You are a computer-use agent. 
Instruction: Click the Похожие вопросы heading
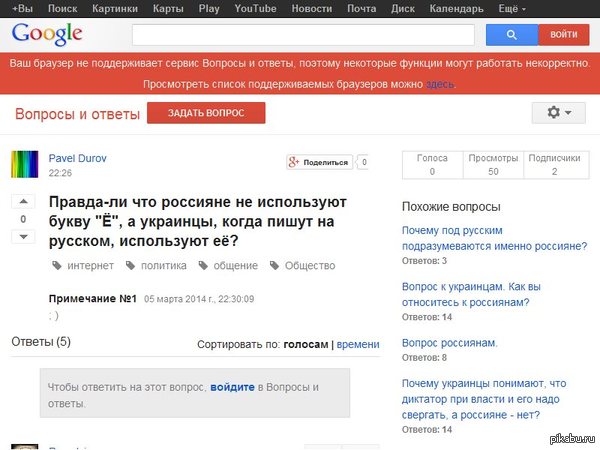451,207
